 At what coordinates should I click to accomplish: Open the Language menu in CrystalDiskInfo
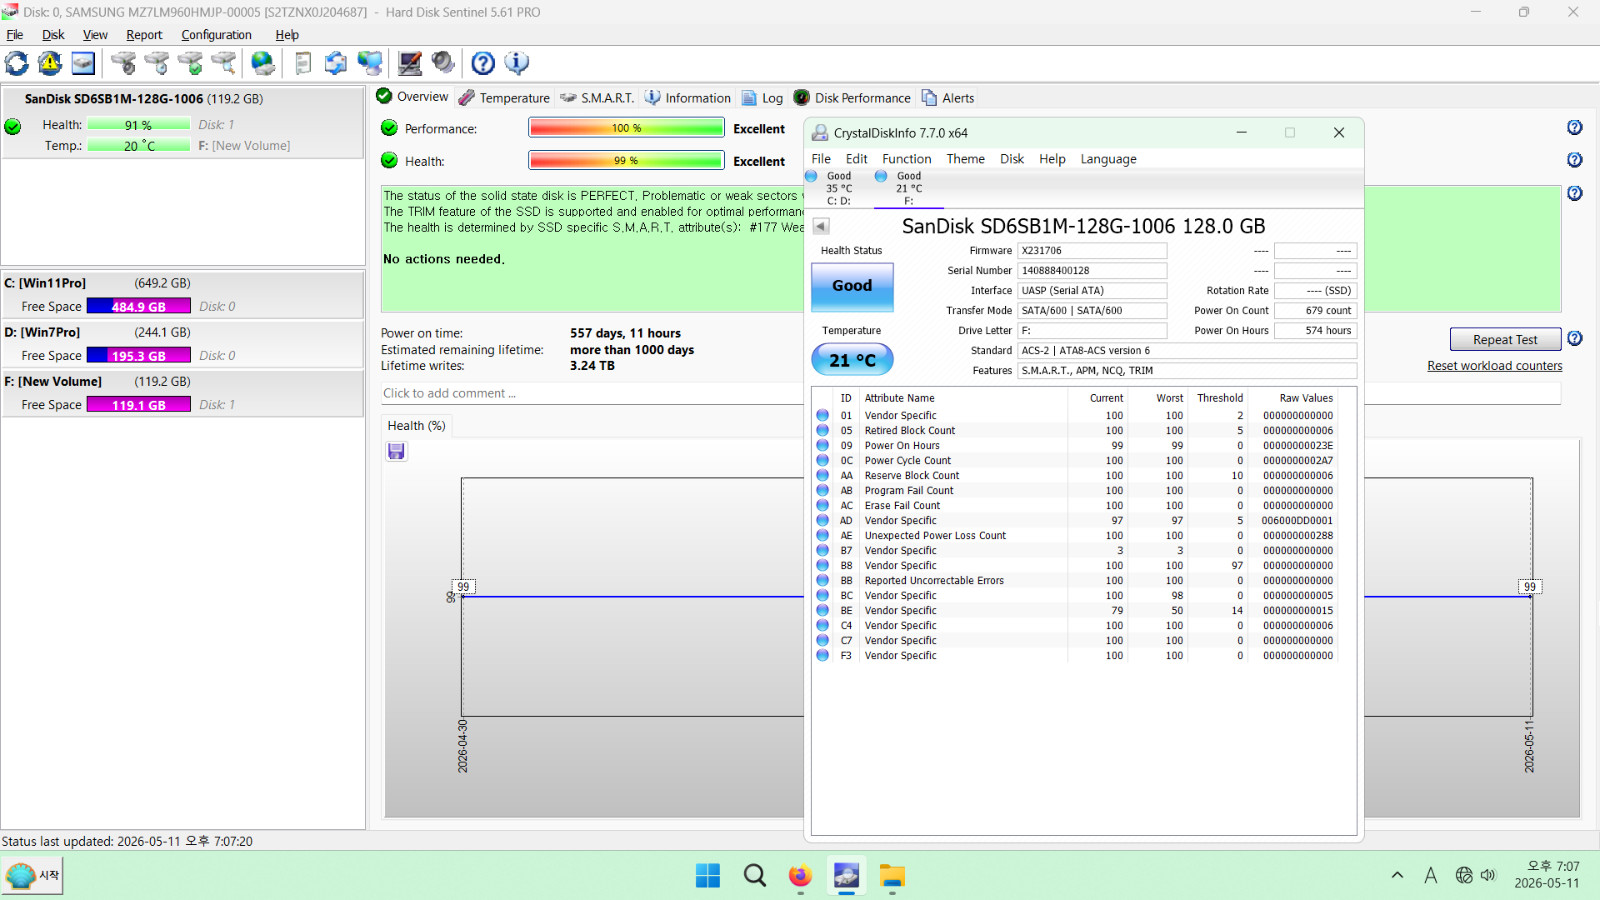click(x=1108, y=159)
